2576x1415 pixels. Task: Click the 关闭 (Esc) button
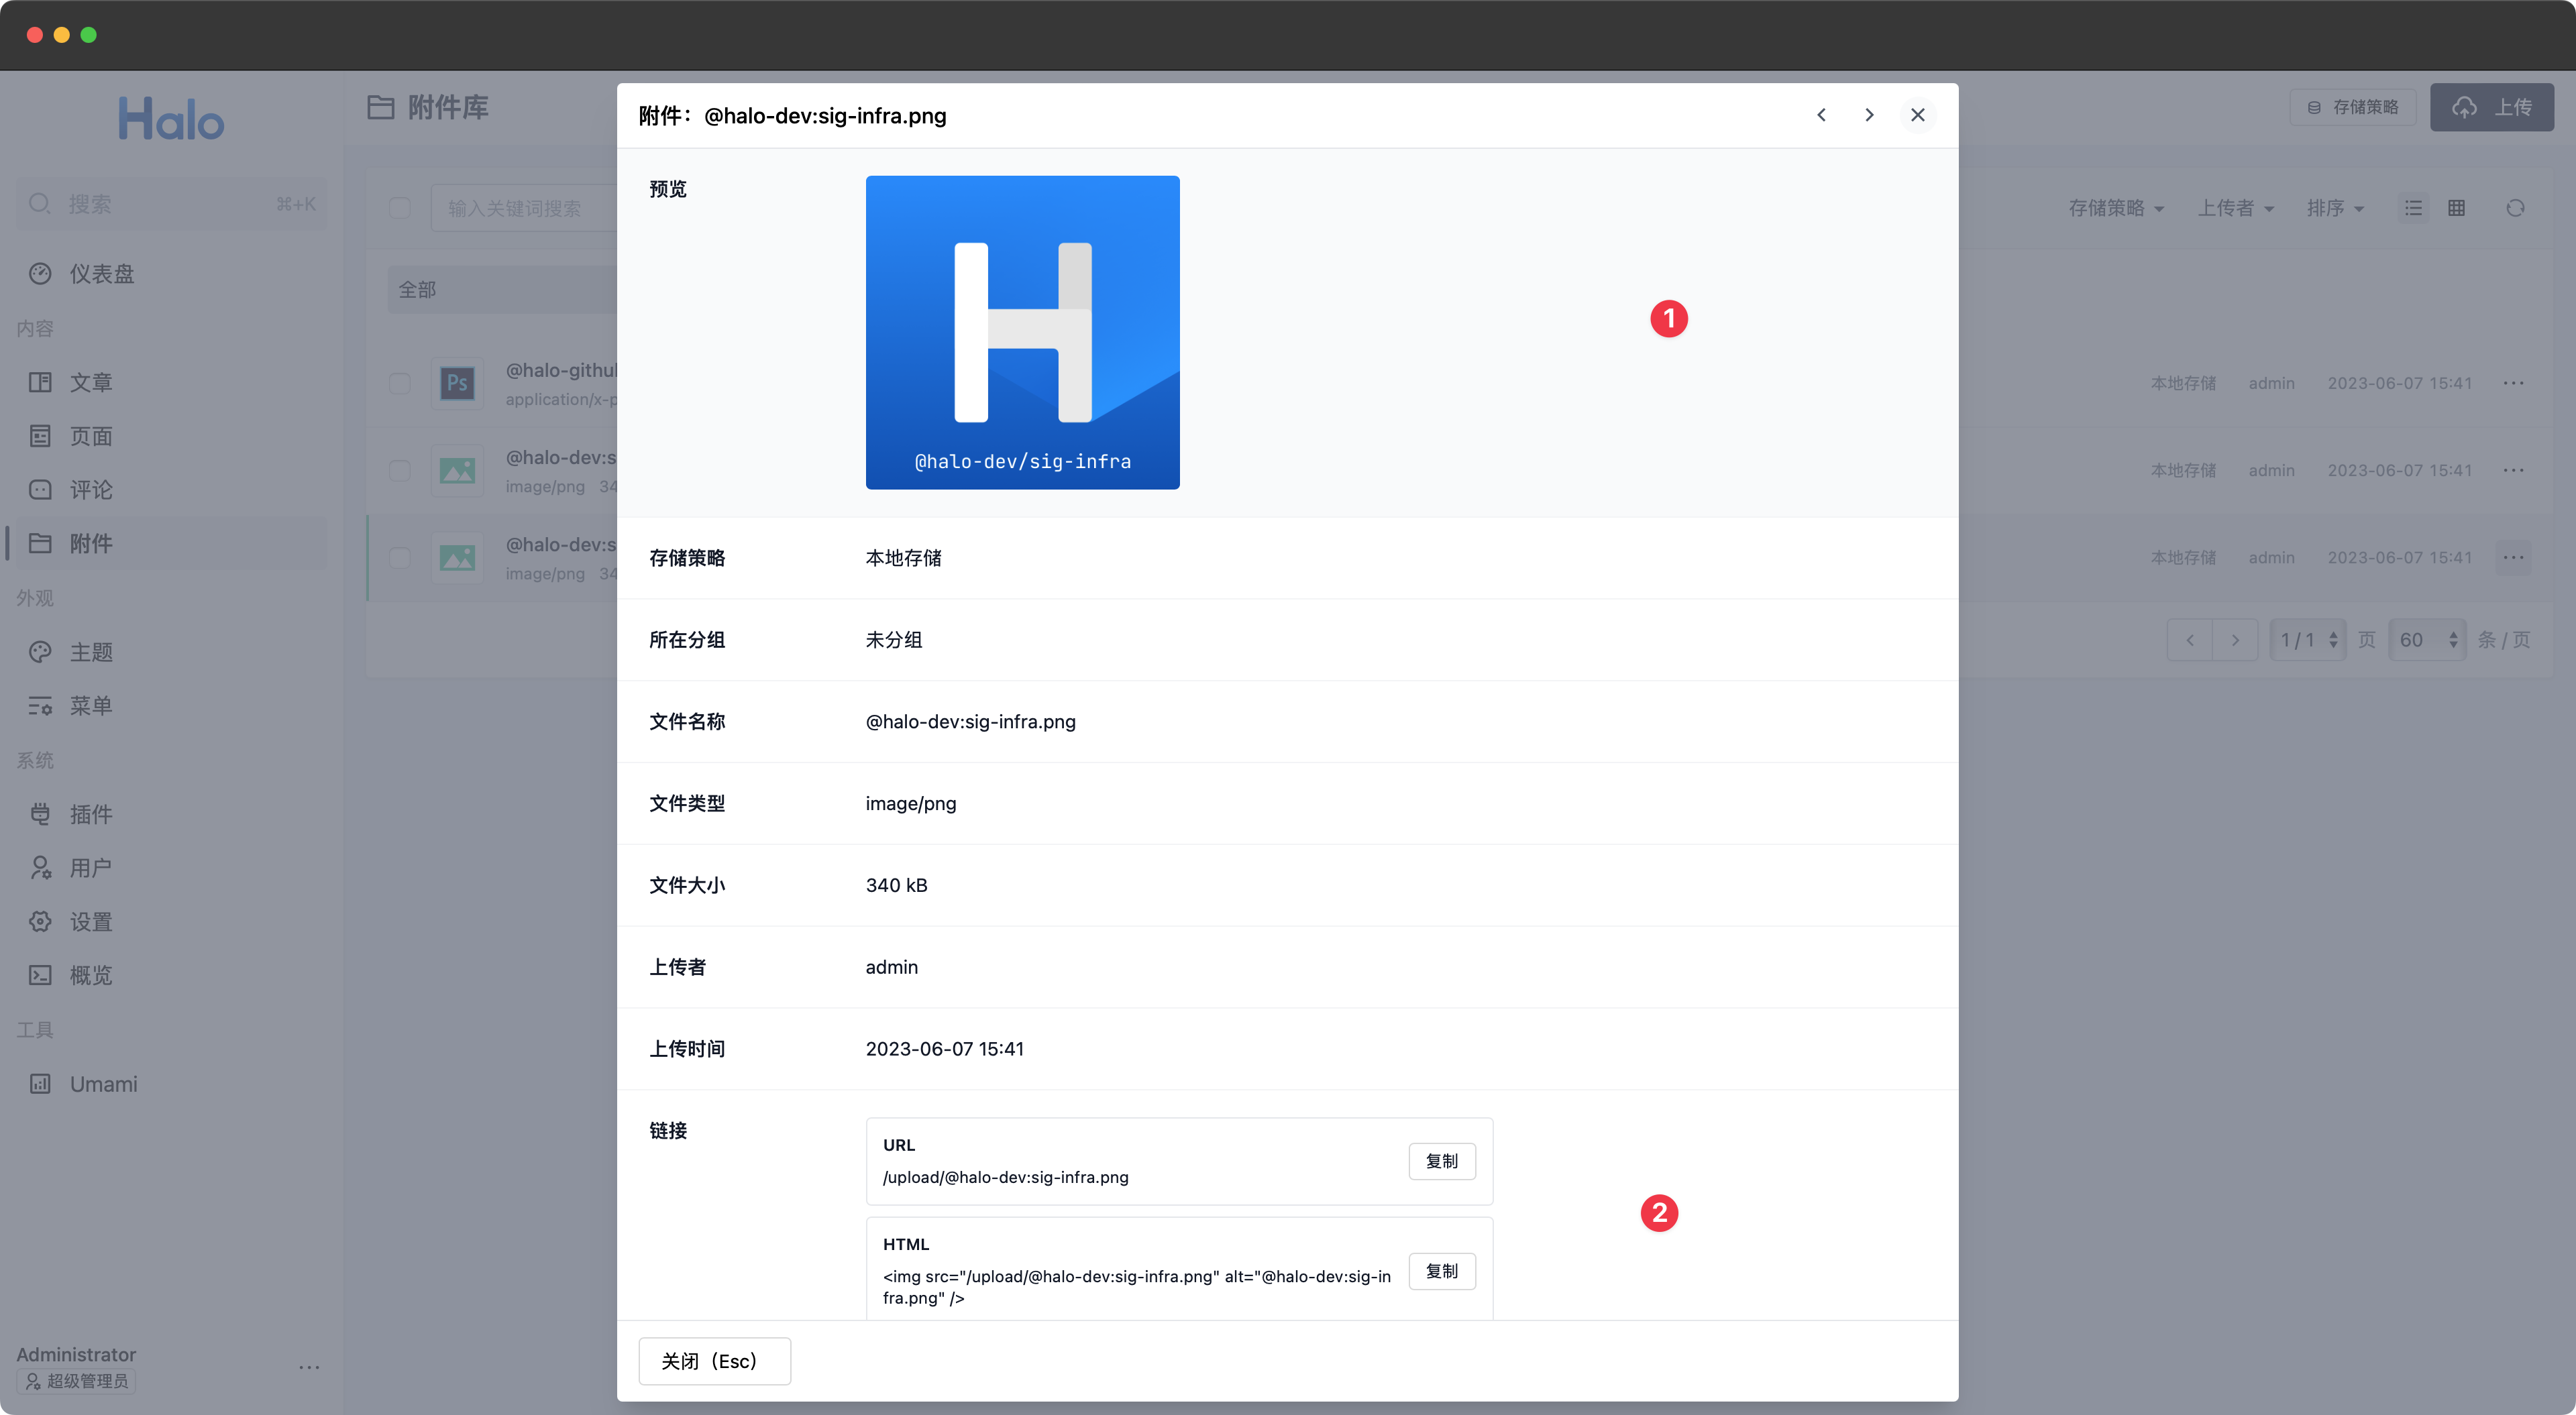click(714, 1360)
